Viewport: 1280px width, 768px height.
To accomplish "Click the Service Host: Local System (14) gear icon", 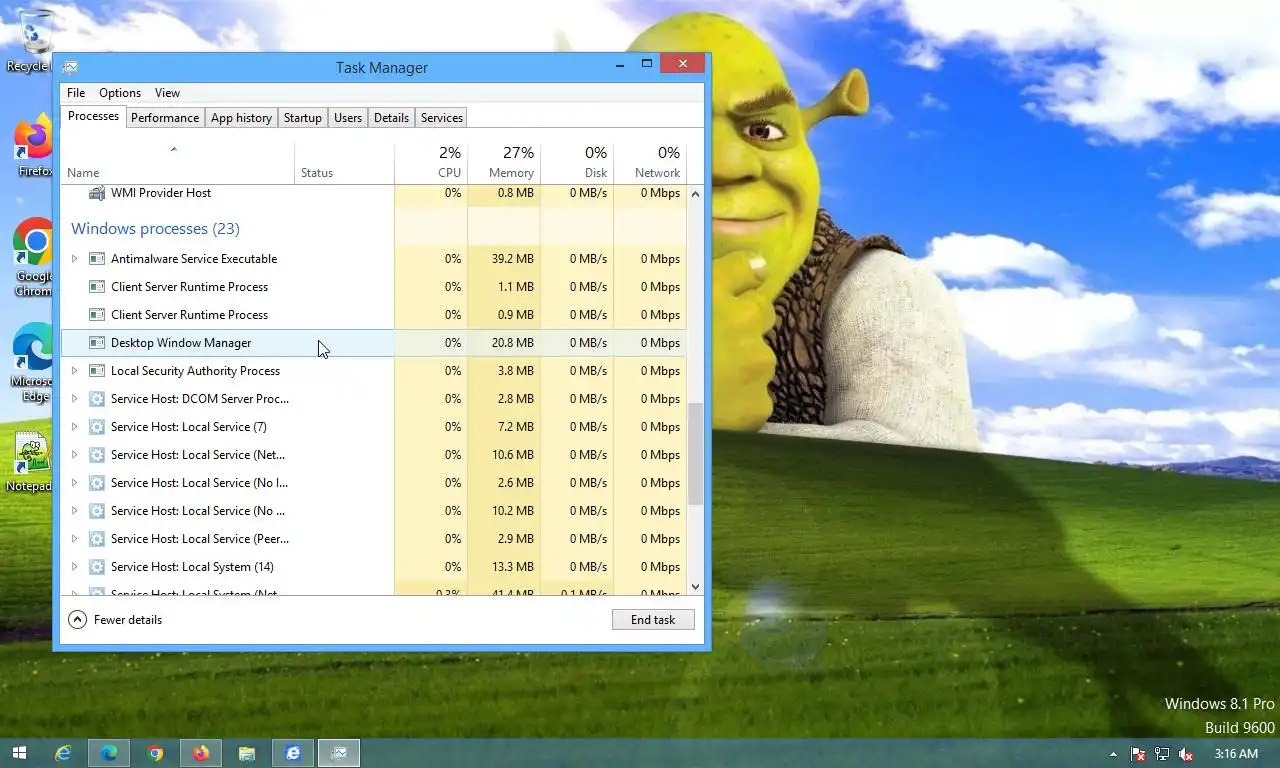I will pyautogui.click(x=97, y=567).
